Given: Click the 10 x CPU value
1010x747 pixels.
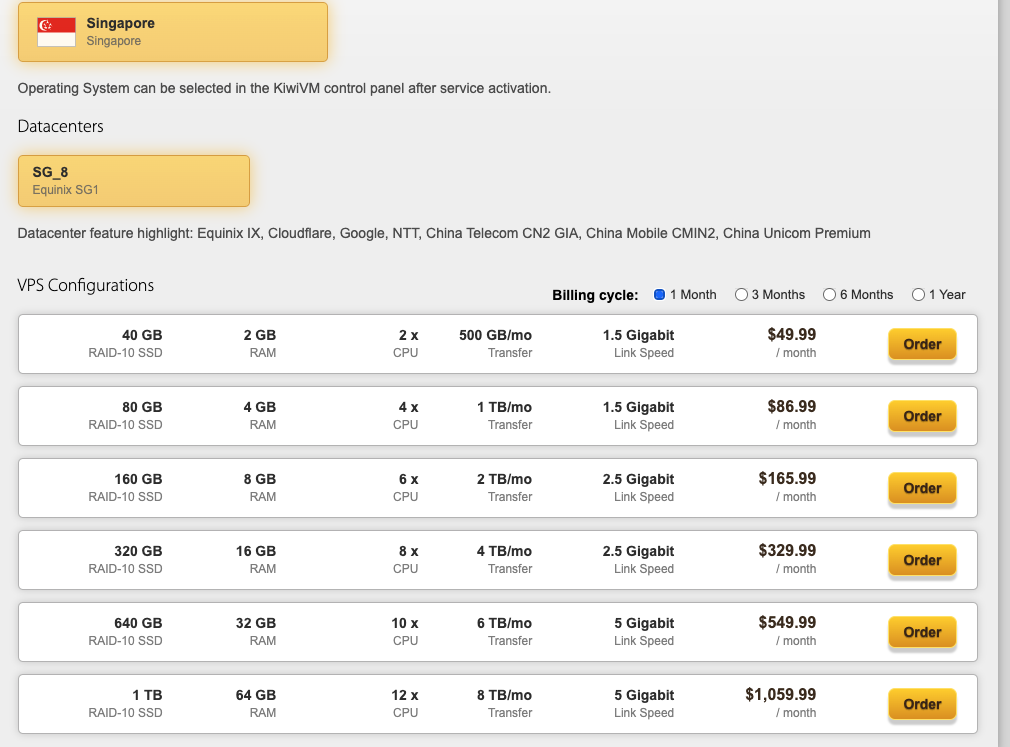Looking at the screenshot, I should pyautogui.click(x=405, y=624).
